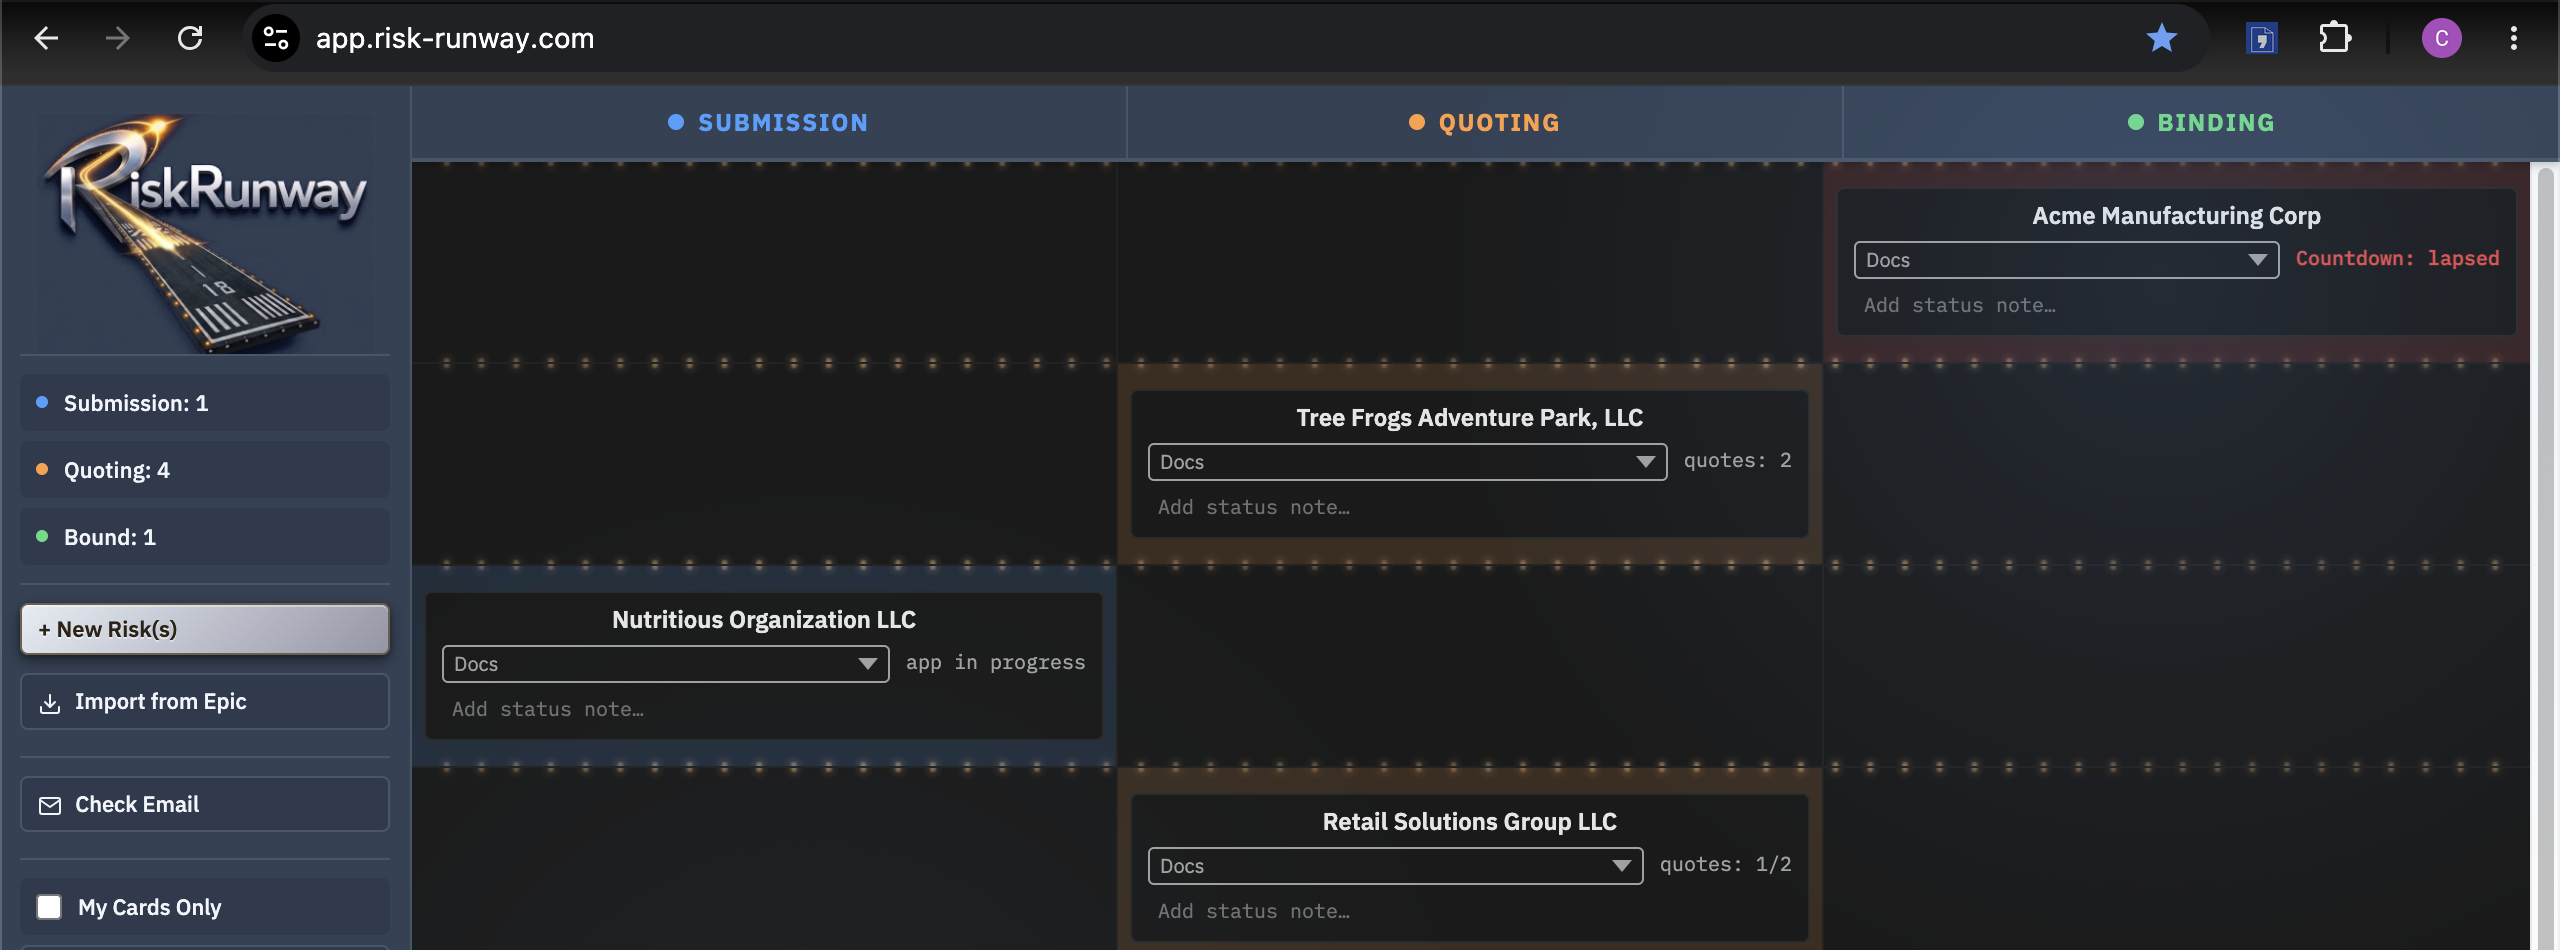Viewport: 2560px width, 950px height.
Task: Open the Docs dropdown for Acme Manufacturing Corp
Action: (2066, 260)
